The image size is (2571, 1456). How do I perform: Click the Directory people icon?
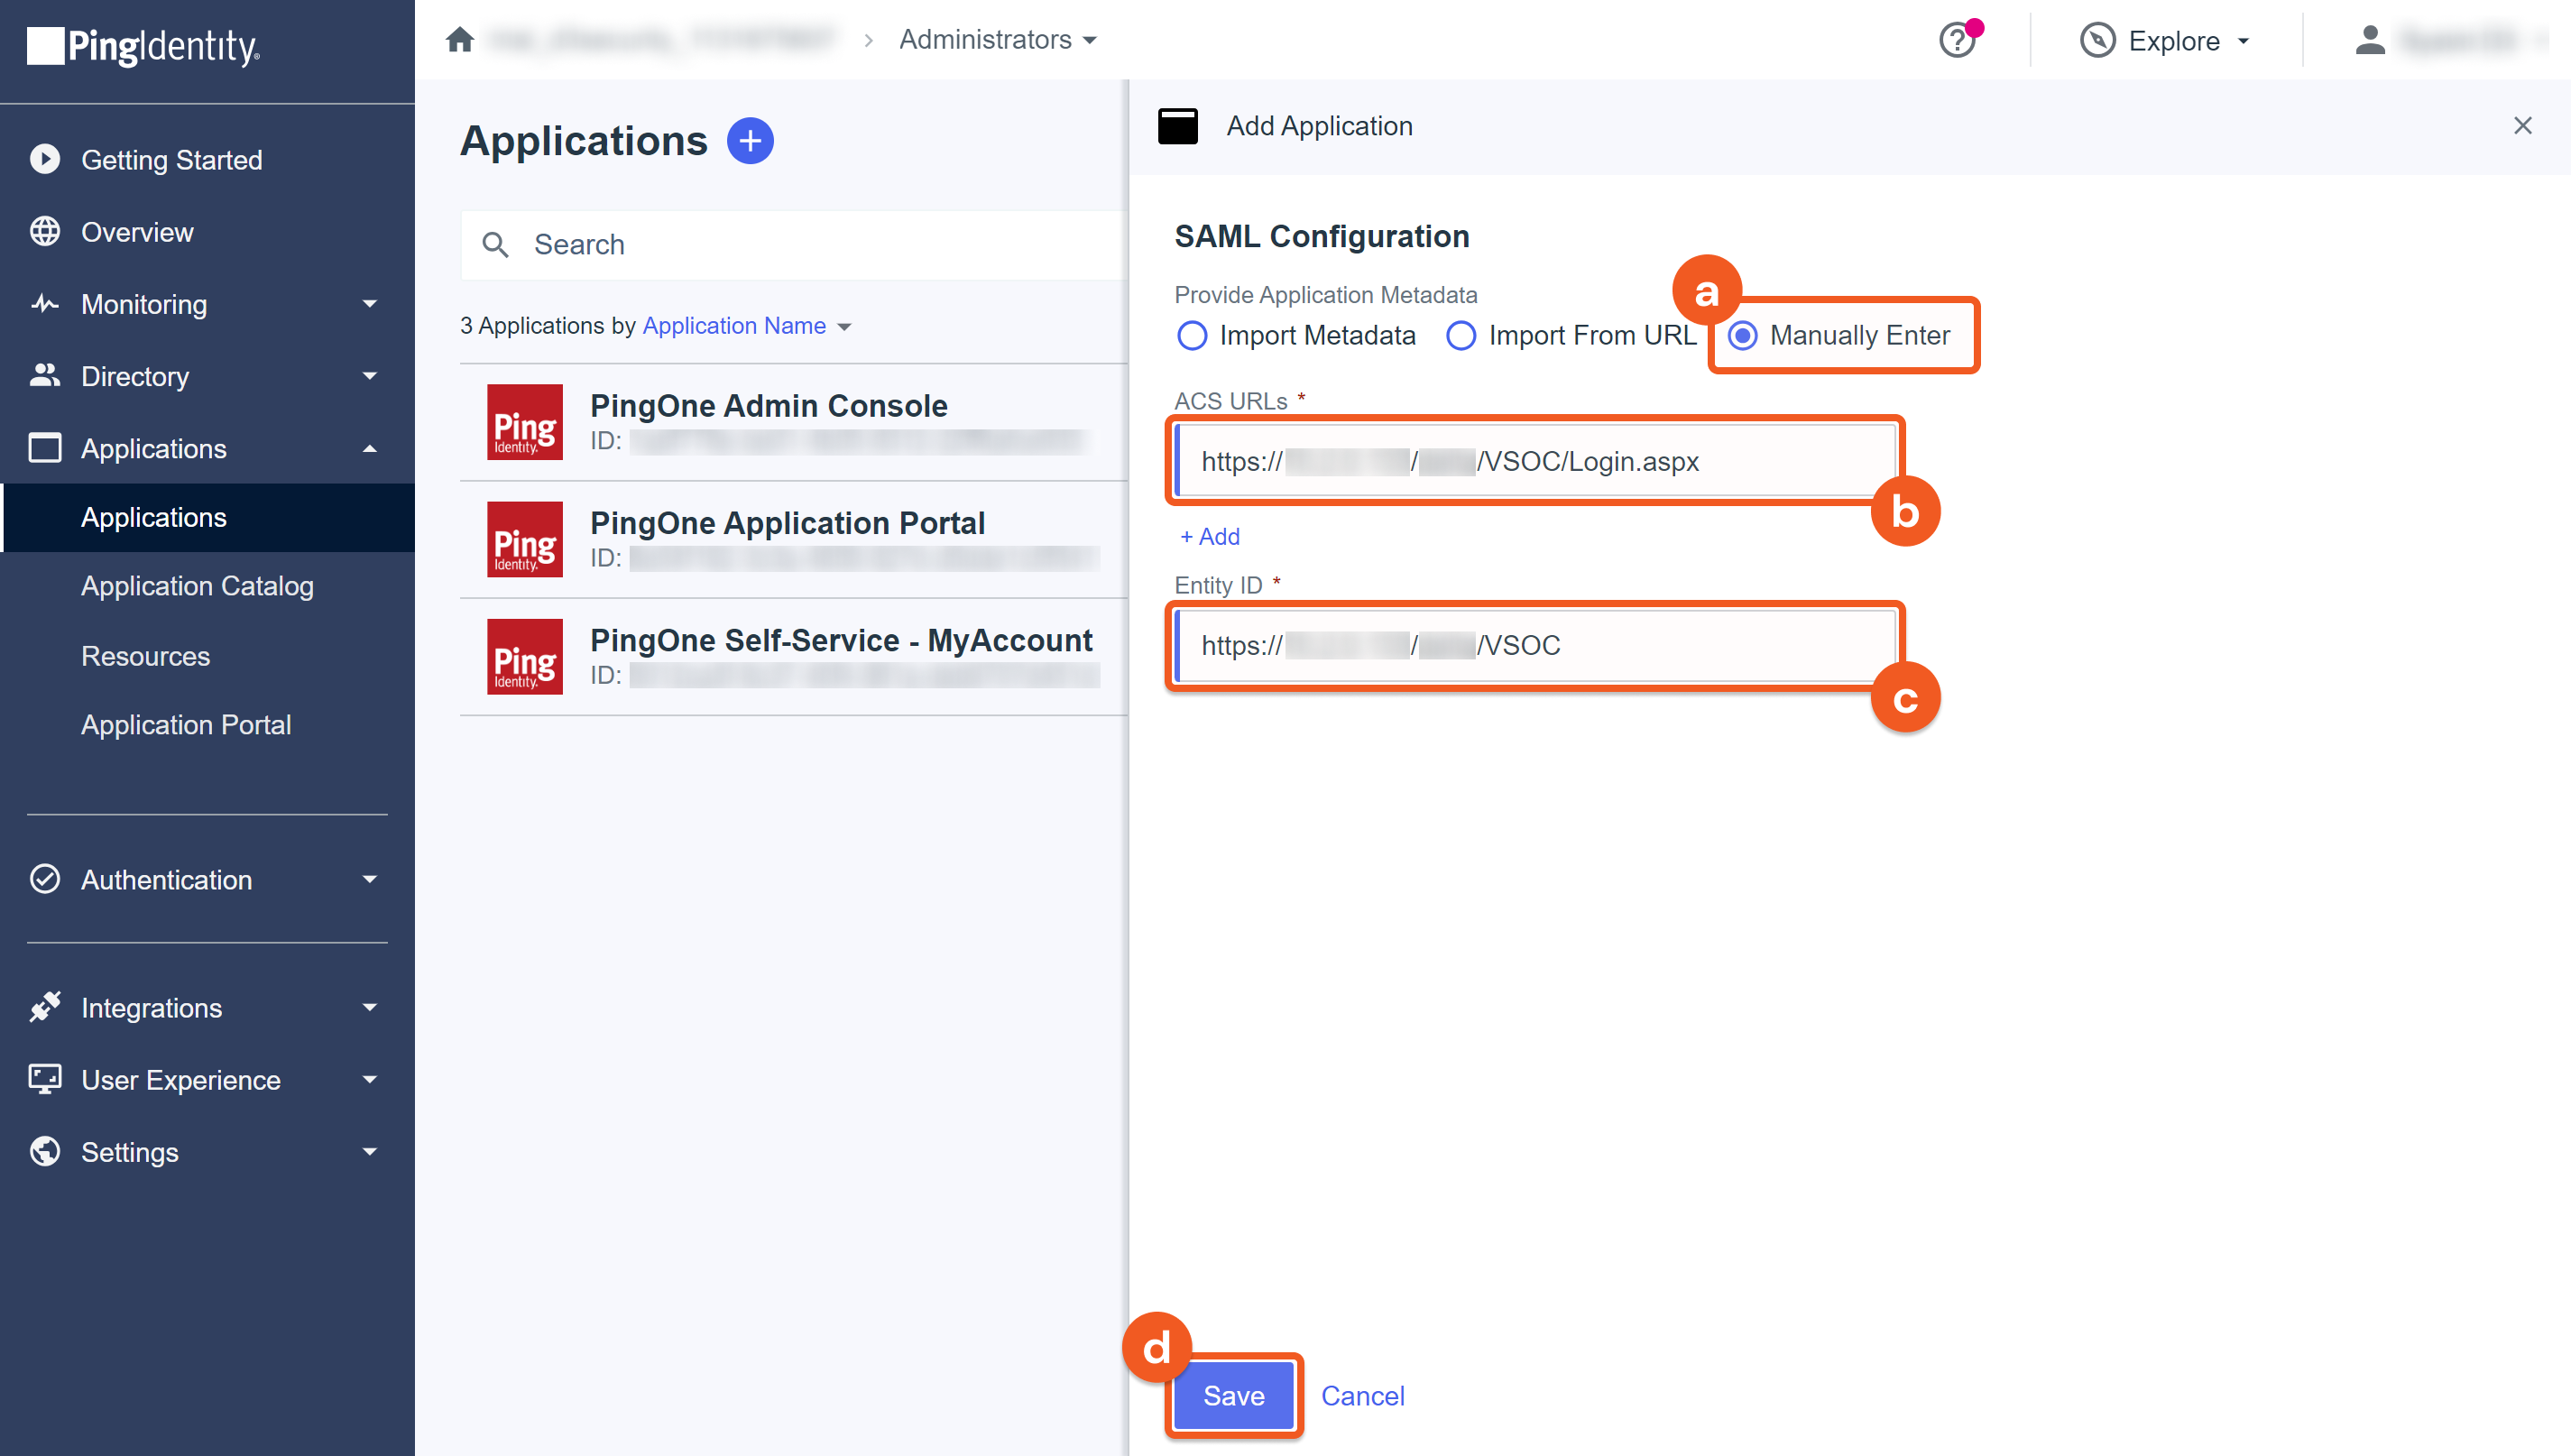(x=45, y=375)
